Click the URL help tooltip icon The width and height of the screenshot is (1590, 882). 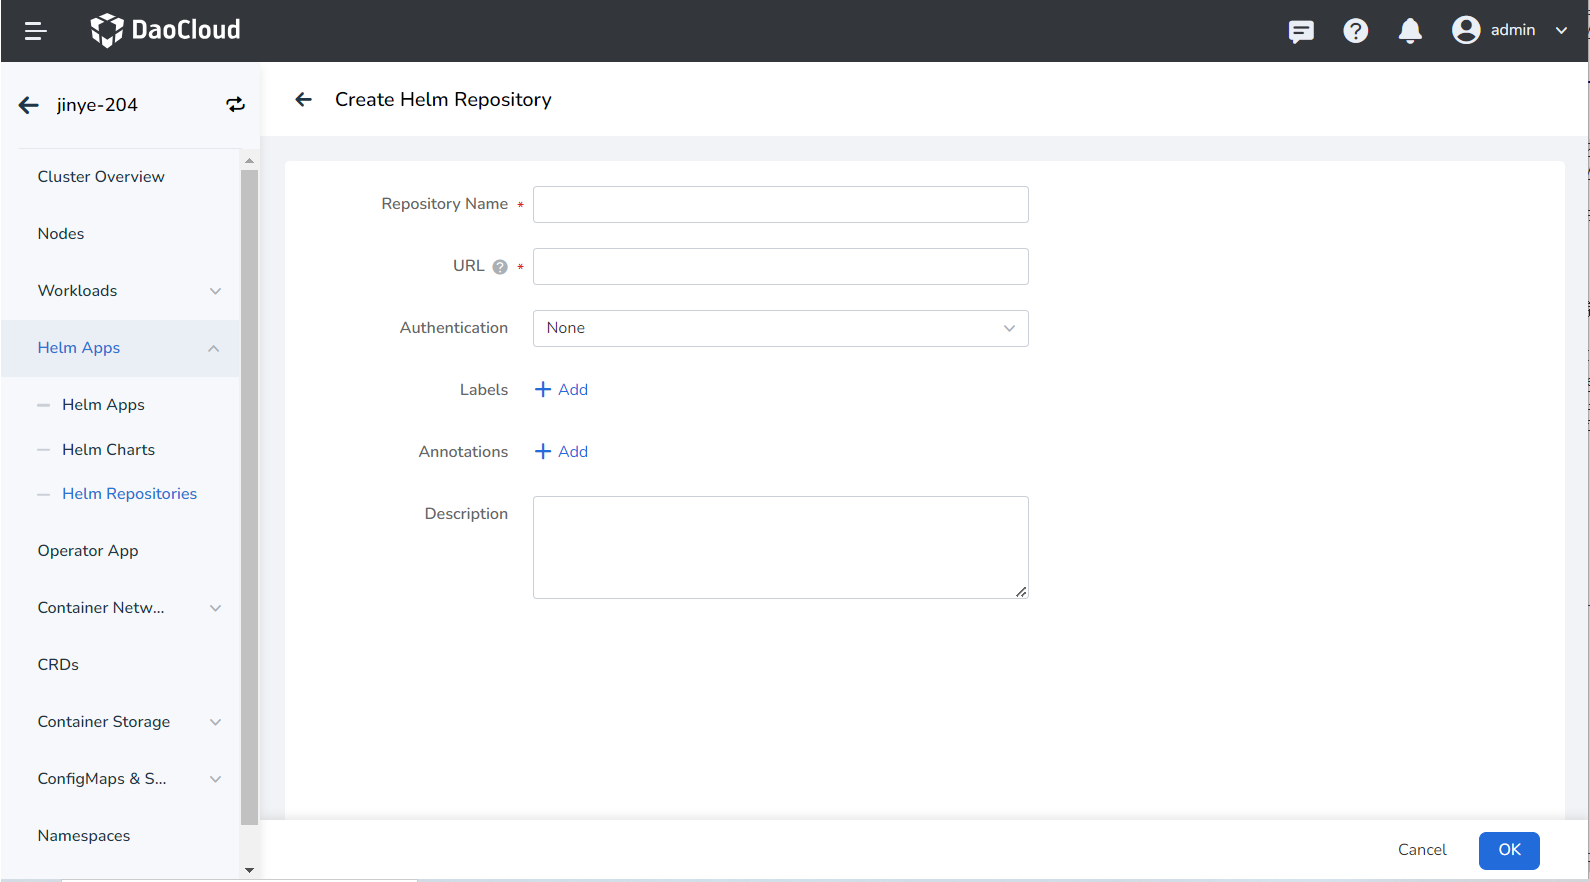(x=500, y=267)
